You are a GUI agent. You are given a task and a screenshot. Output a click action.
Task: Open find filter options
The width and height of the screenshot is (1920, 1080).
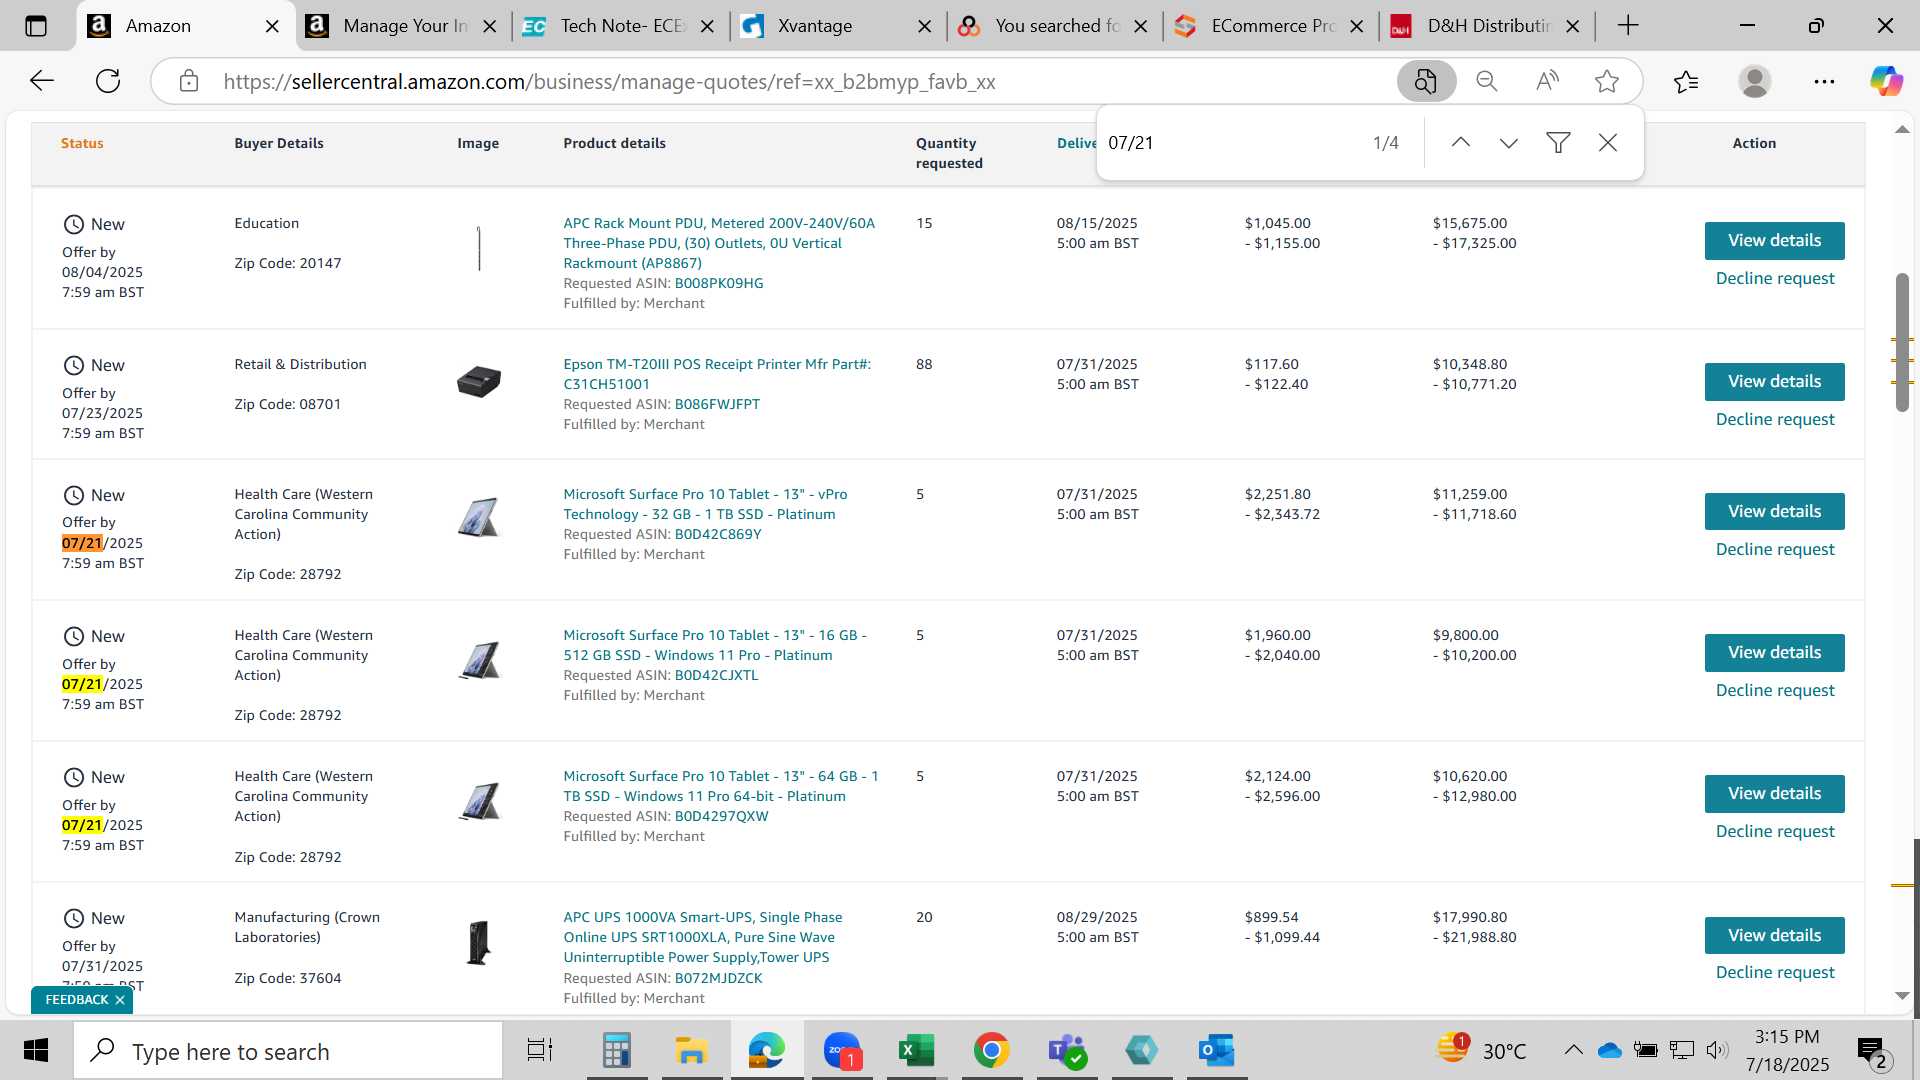1558,143
